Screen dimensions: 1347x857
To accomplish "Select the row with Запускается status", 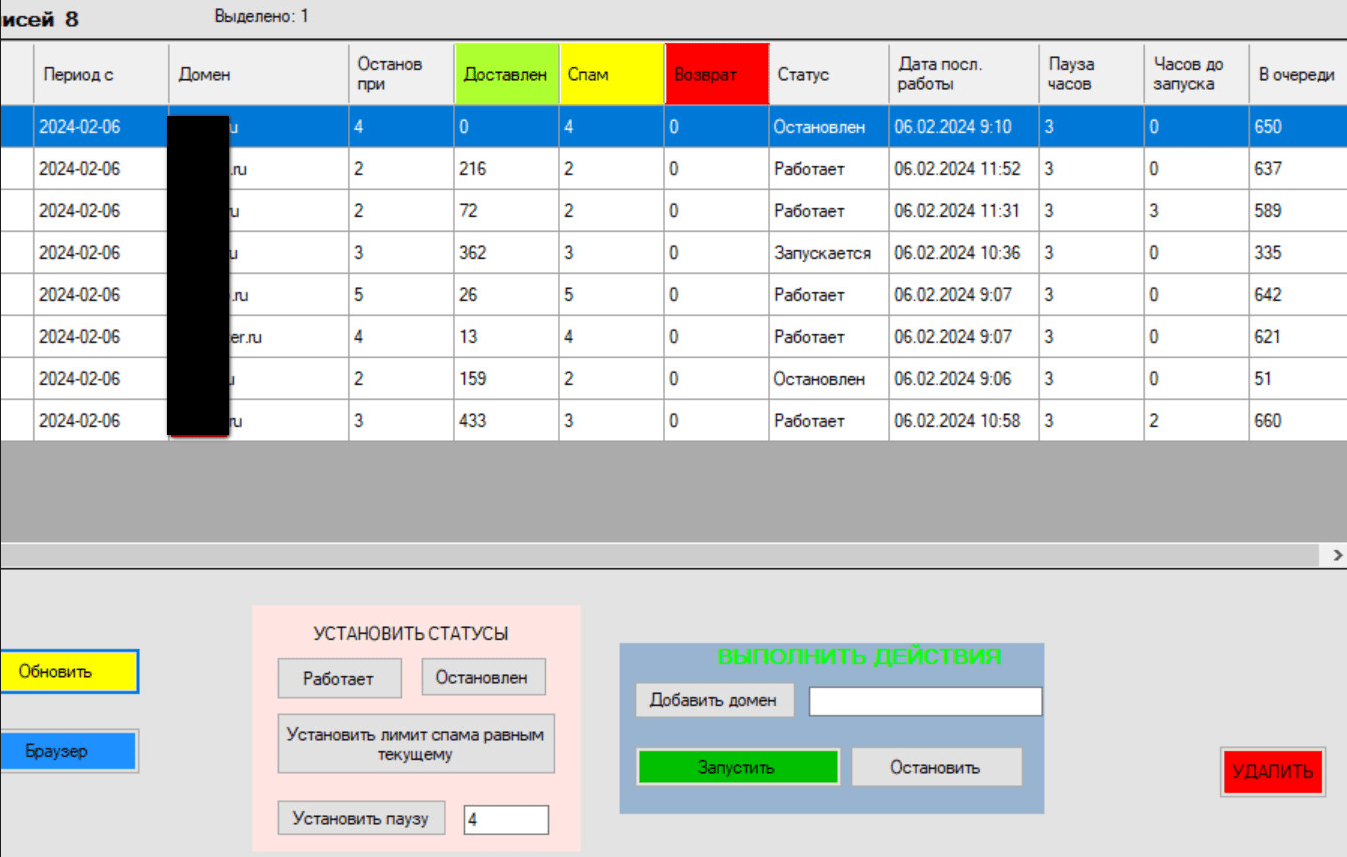I will pos(673,253).
